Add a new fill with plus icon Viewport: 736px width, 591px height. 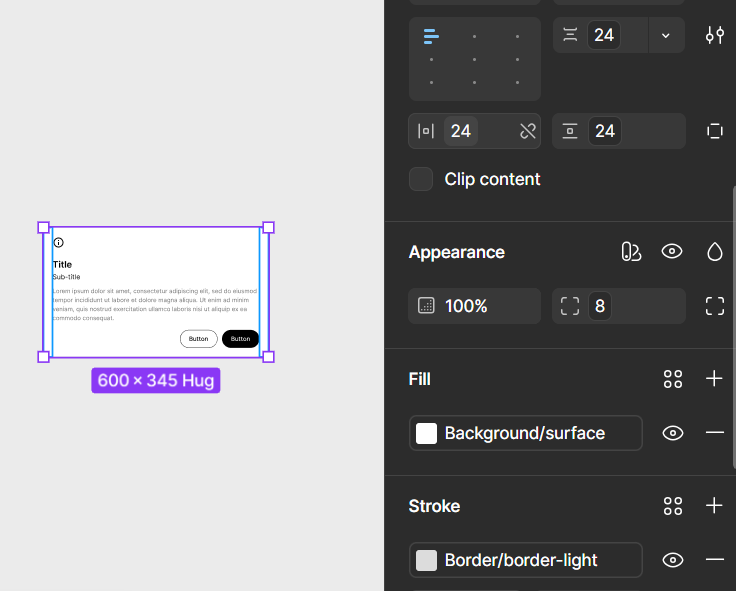pyautogui.click(x=714, y=379)
